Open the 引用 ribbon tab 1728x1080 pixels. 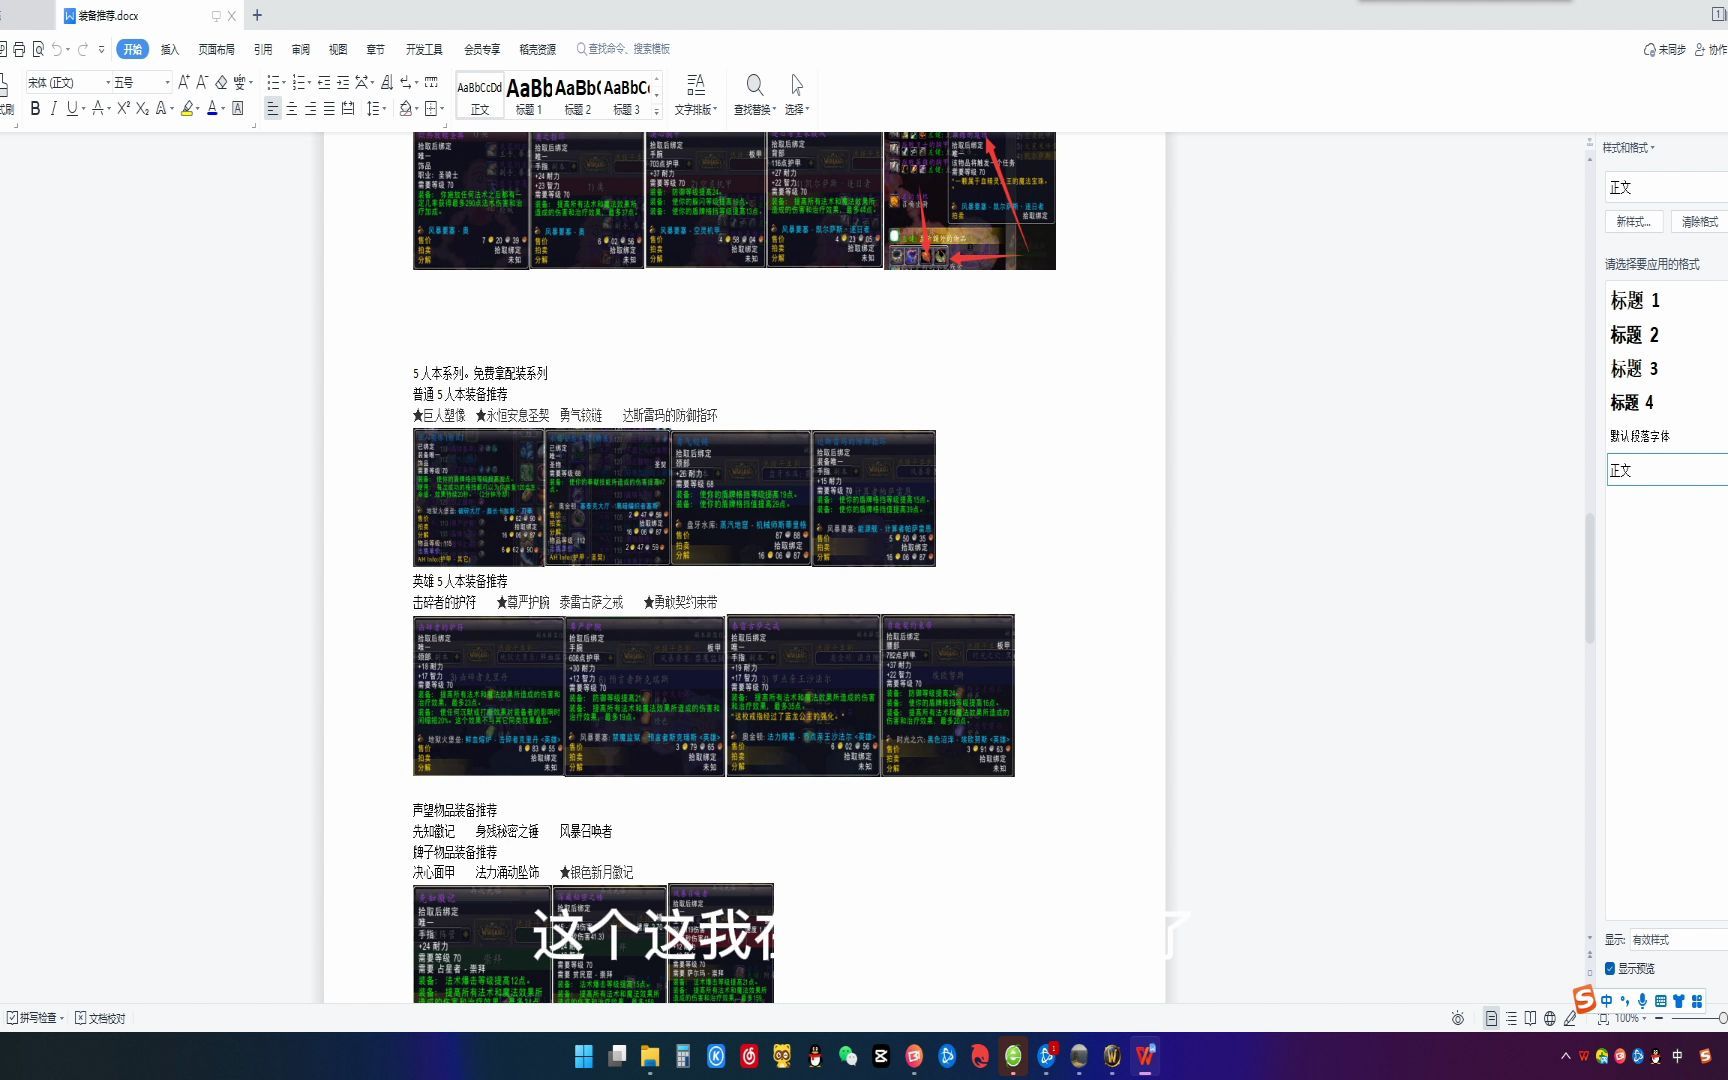[x=263, y=49]
